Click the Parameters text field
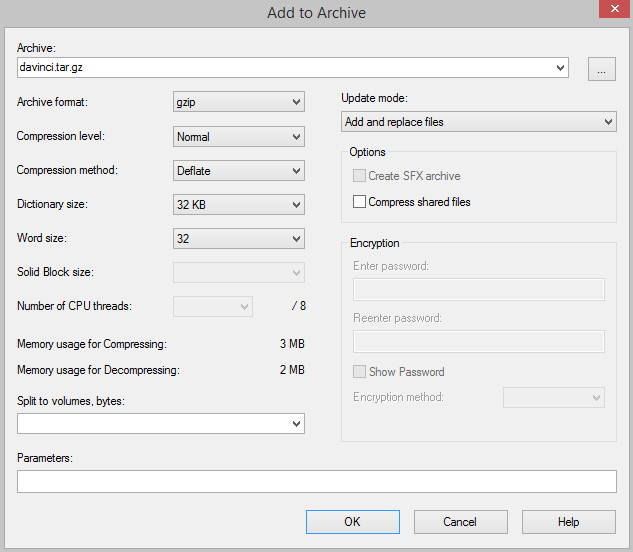The image size is (633, 552). coord(316,482)
